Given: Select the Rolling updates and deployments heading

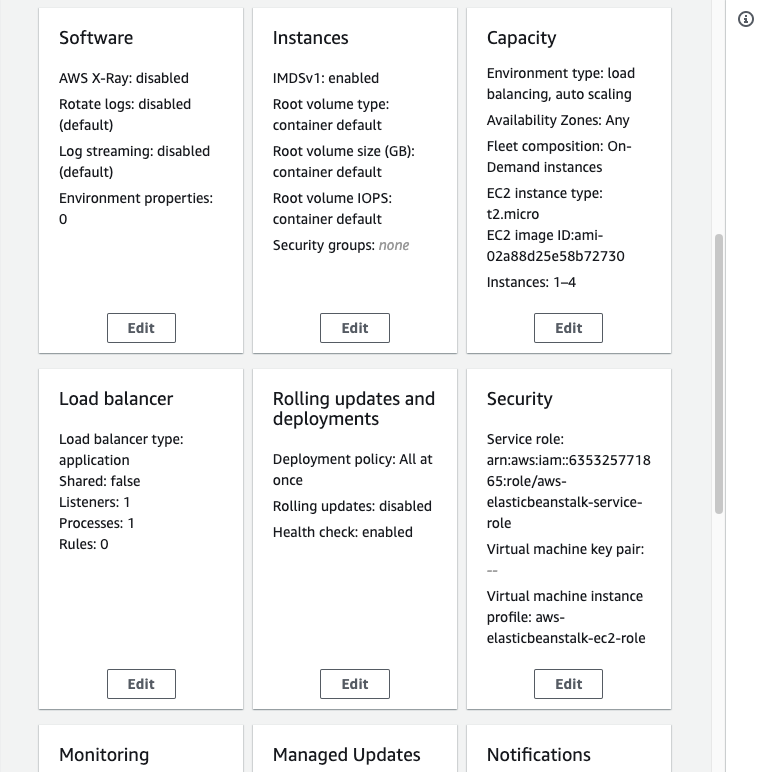Looking at the screenshot, I should coord(354,409).
